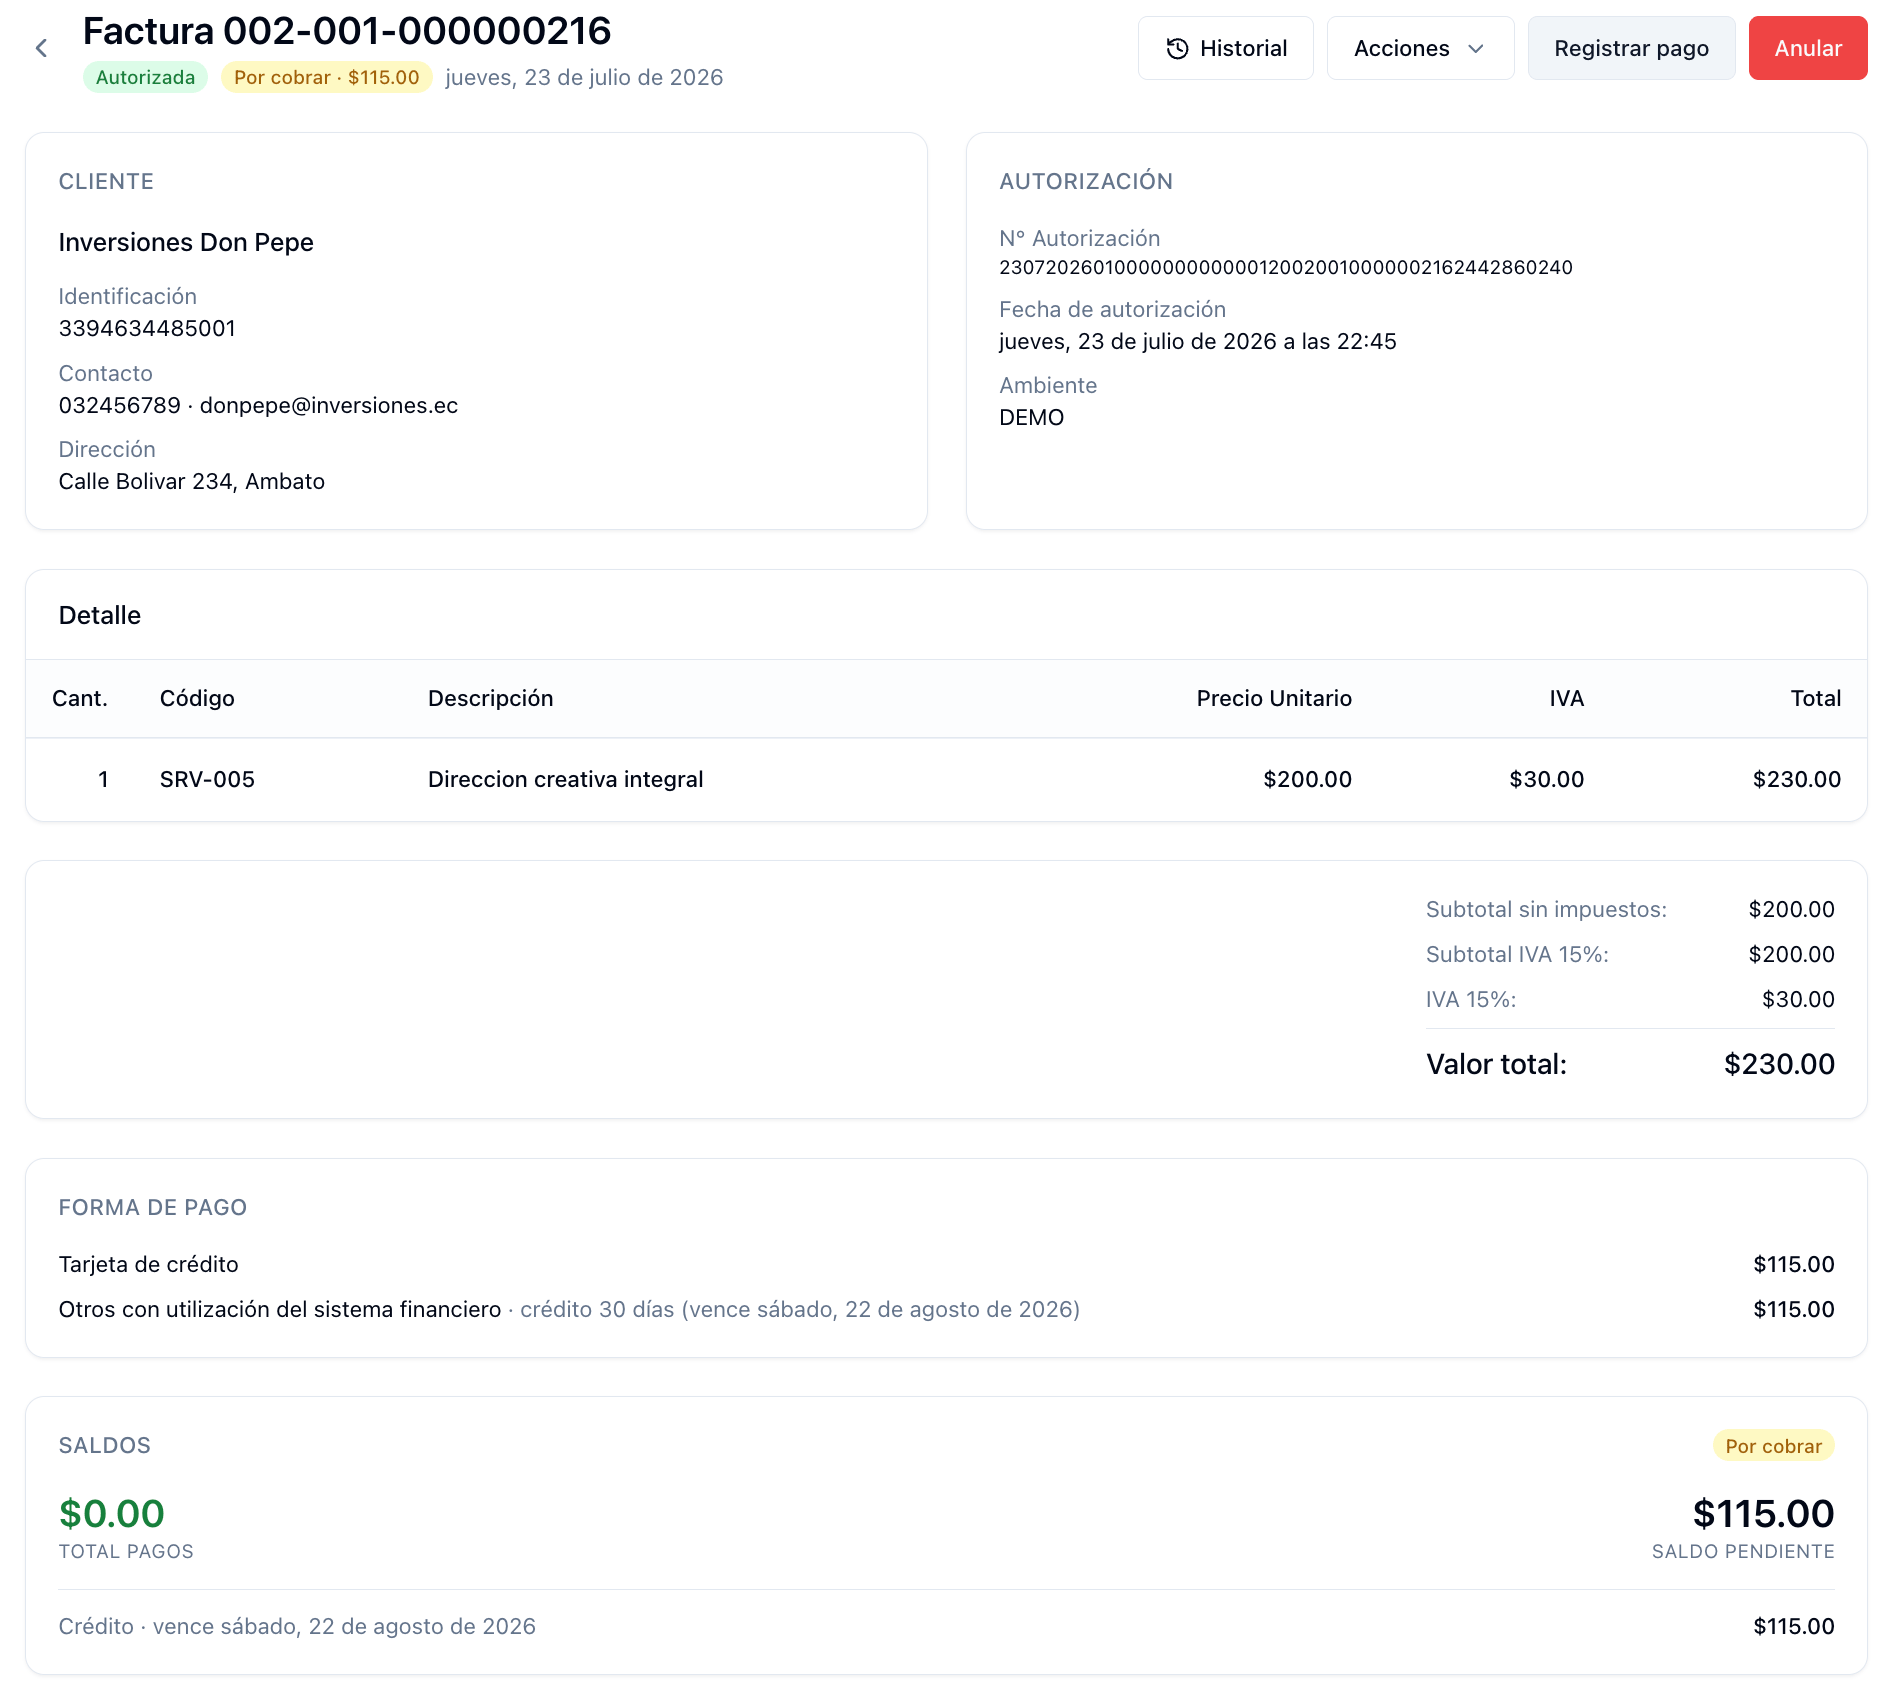The height and width of the screenshot is (1696, 1888).
Task: Click the Tarjeta de crédito payment line
Action: [x=946, y=1264]
